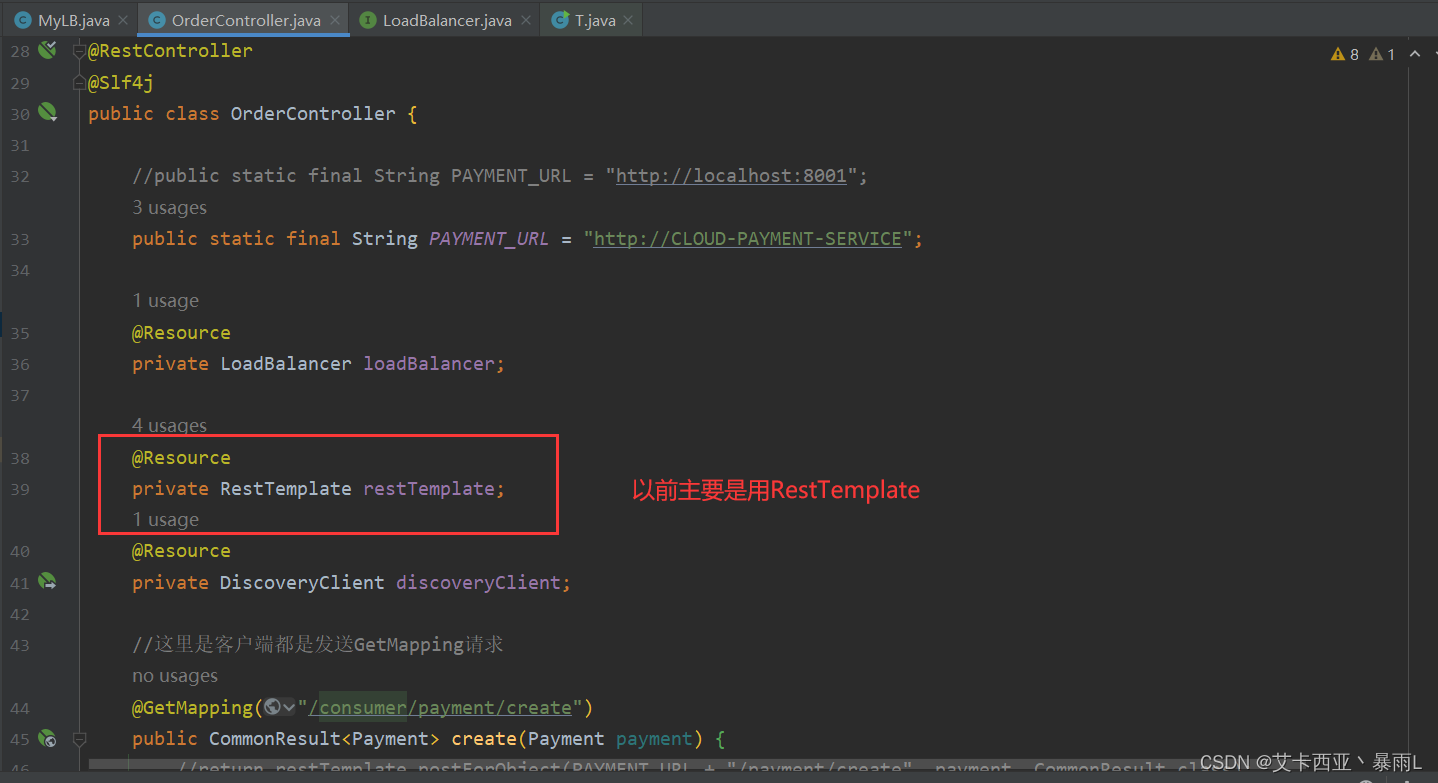The height and width of the screenshot is (783, 1438).
Task: Jump to previous highlighted problem with up arrow
Action: [1414, 54]
